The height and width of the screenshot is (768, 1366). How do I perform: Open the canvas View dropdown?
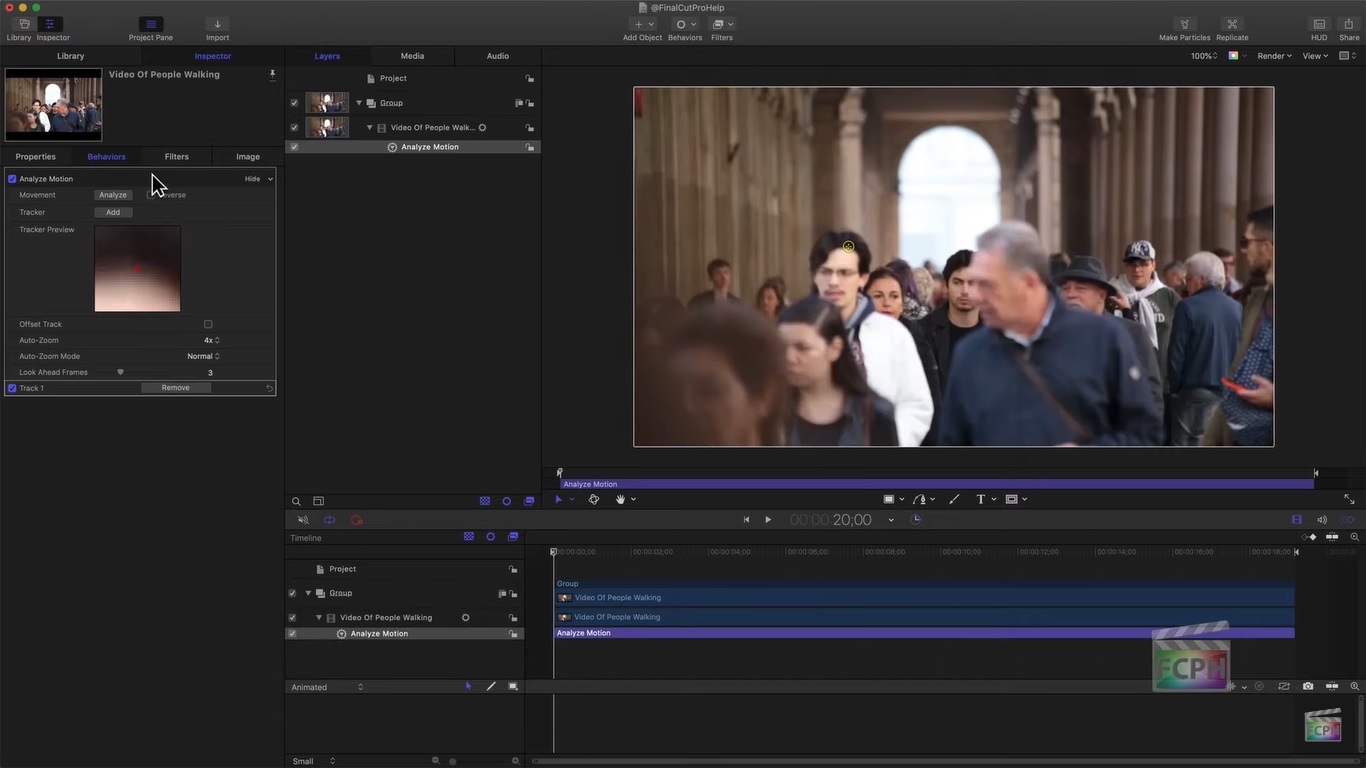click(x=1315, y=56)
